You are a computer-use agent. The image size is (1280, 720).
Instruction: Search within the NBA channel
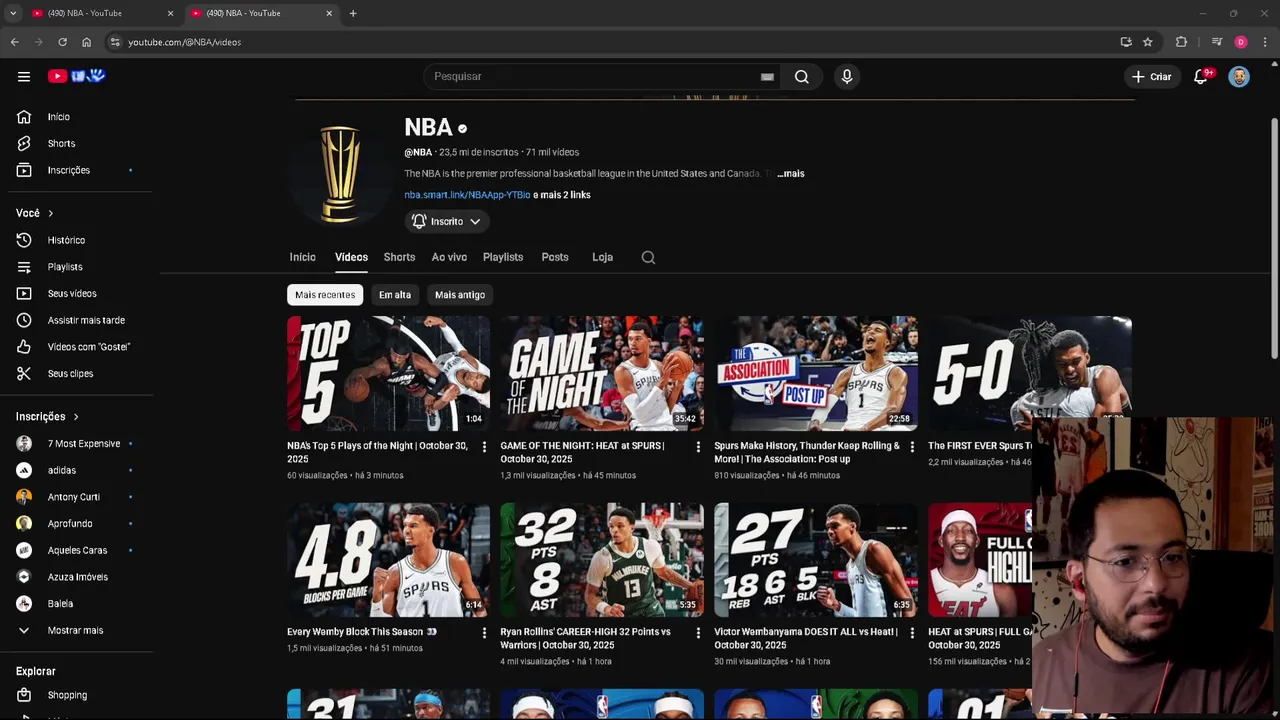(648, 257)
